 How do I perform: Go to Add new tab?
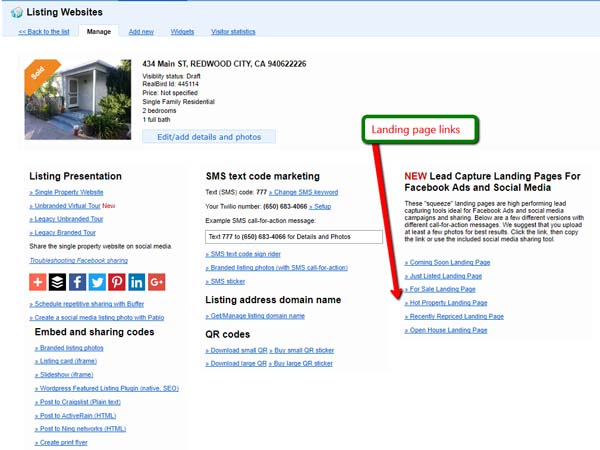point(141,32)
